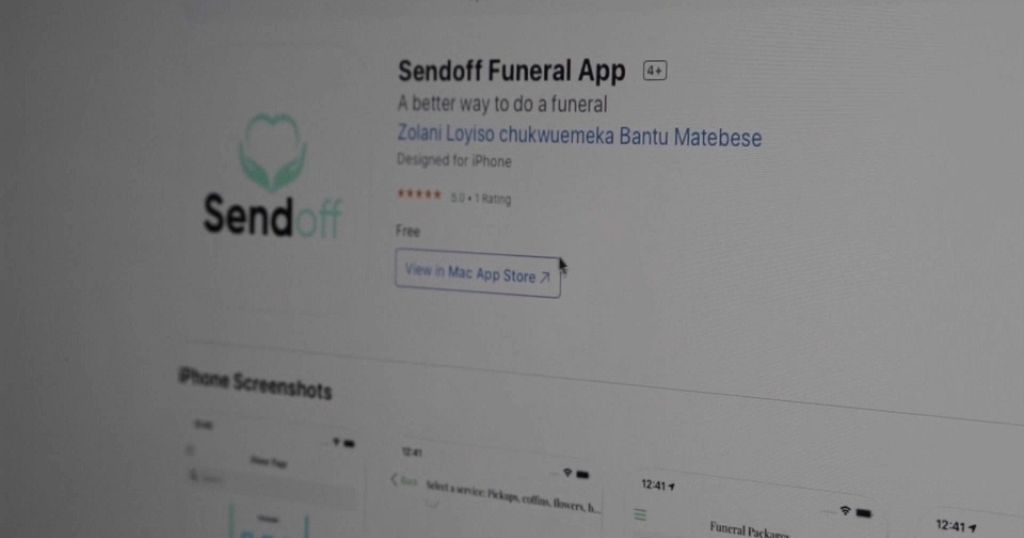Click the View in Mac App Store button

coord(477,274)
